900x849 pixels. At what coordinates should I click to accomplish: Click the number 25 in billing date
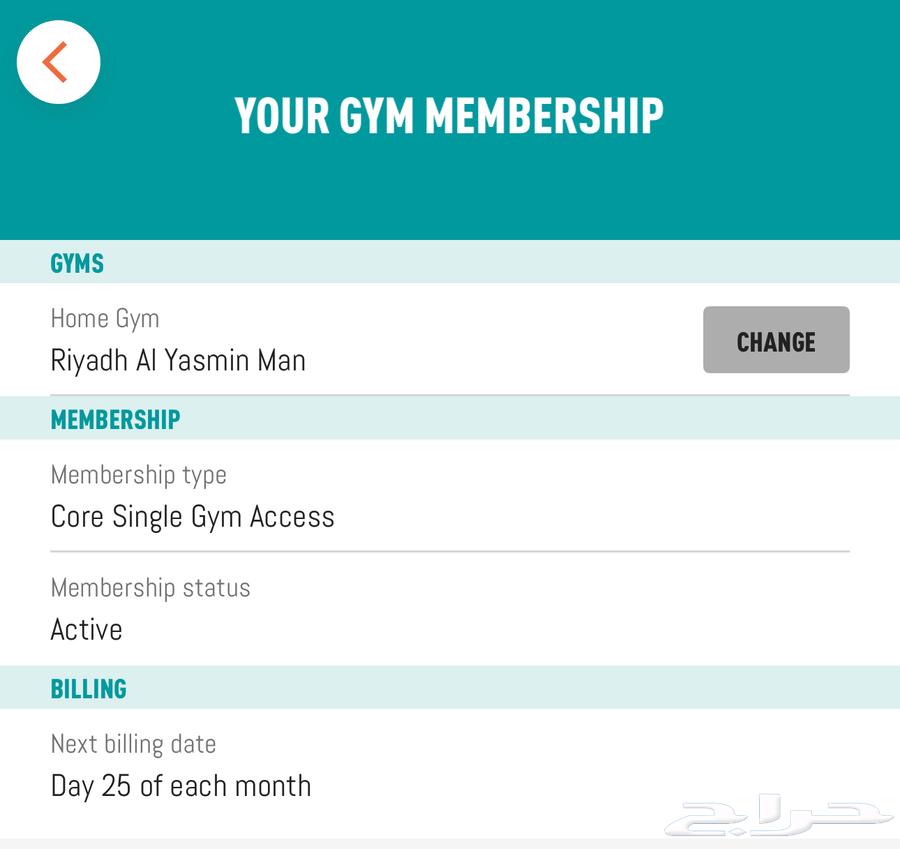[x=116, y=786]
